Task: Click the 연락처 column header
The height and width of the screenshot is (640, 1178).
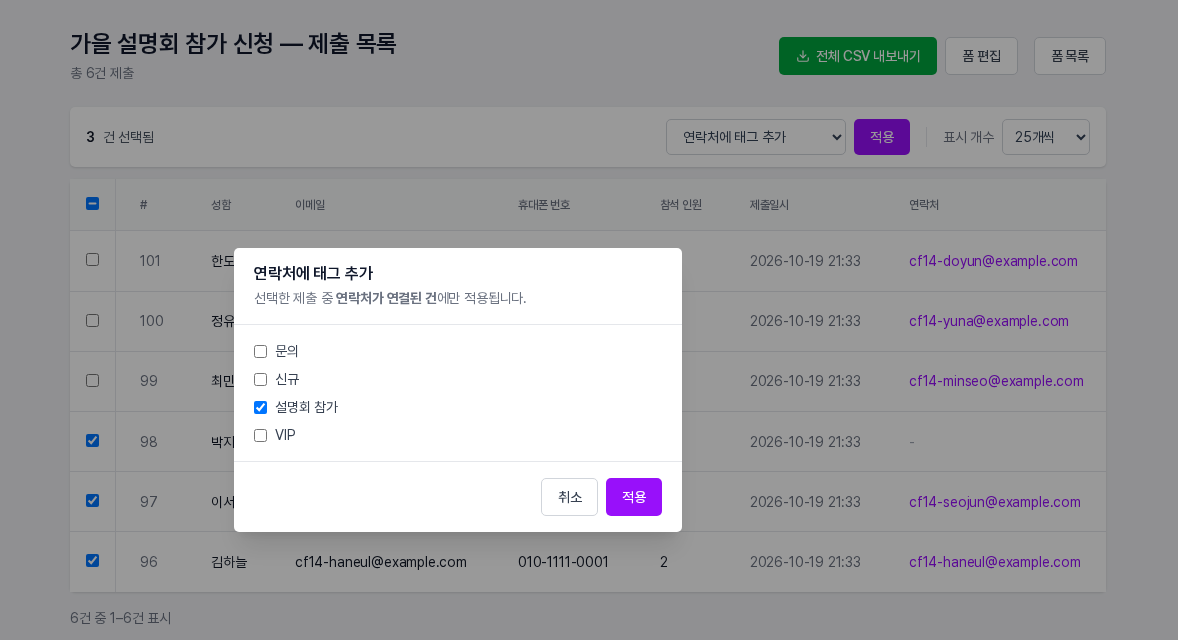Action: click(924, 205)
